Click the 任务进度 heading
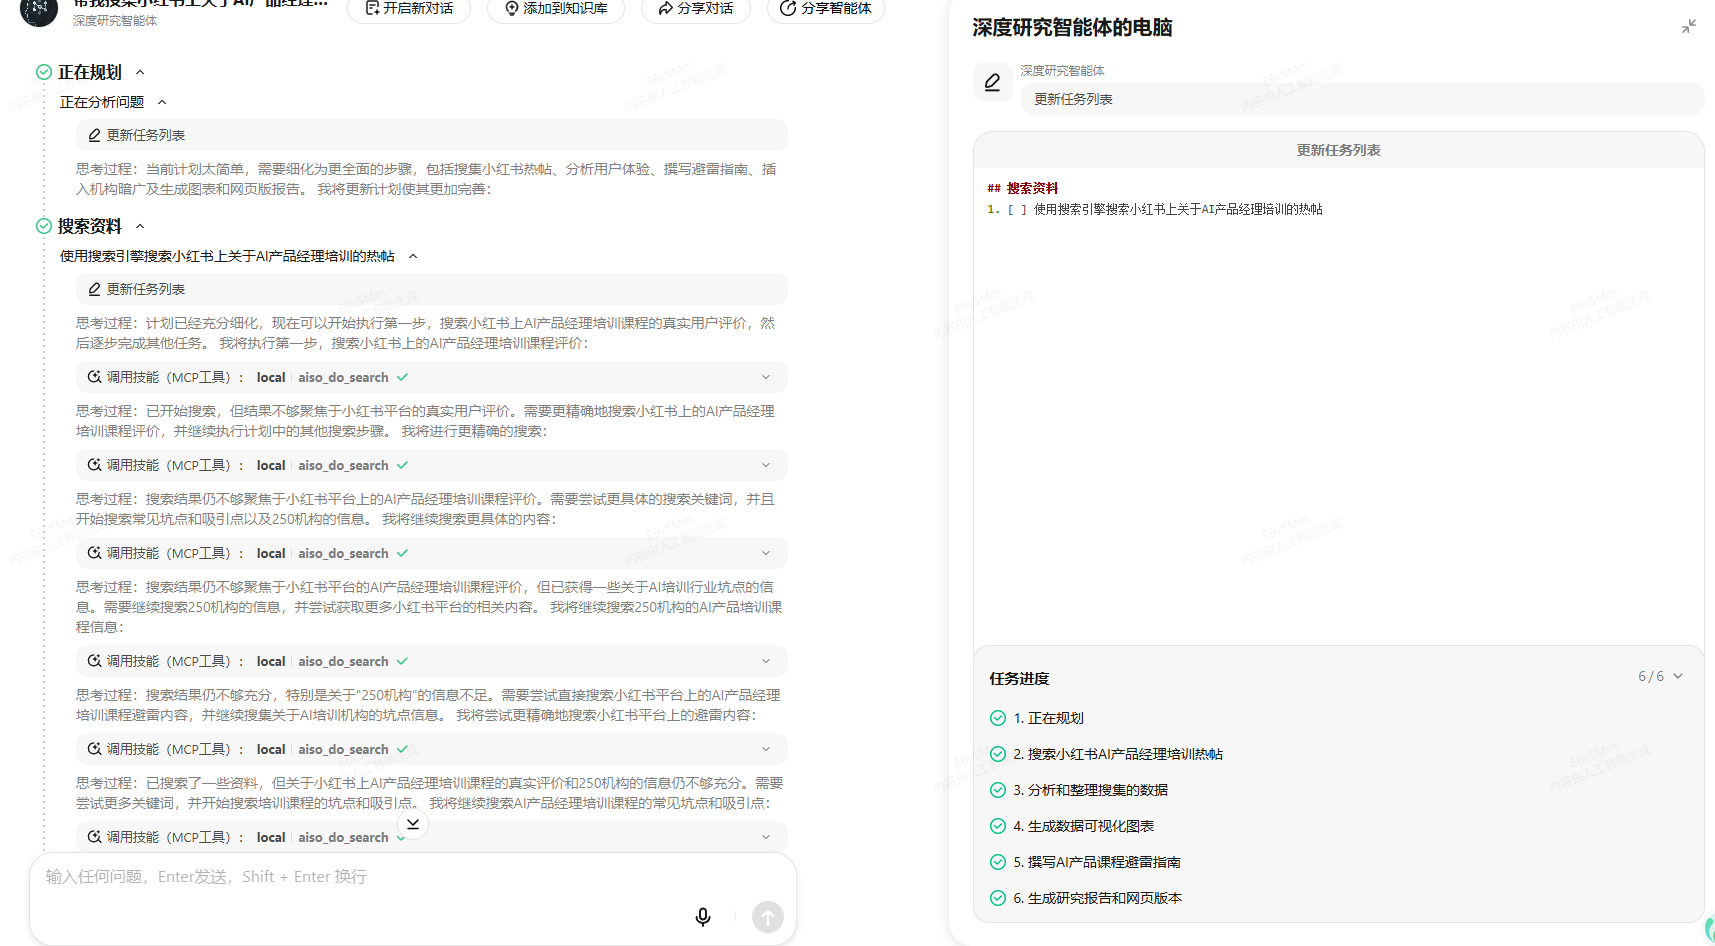 pyautogui.click(x=1019, y=678)
